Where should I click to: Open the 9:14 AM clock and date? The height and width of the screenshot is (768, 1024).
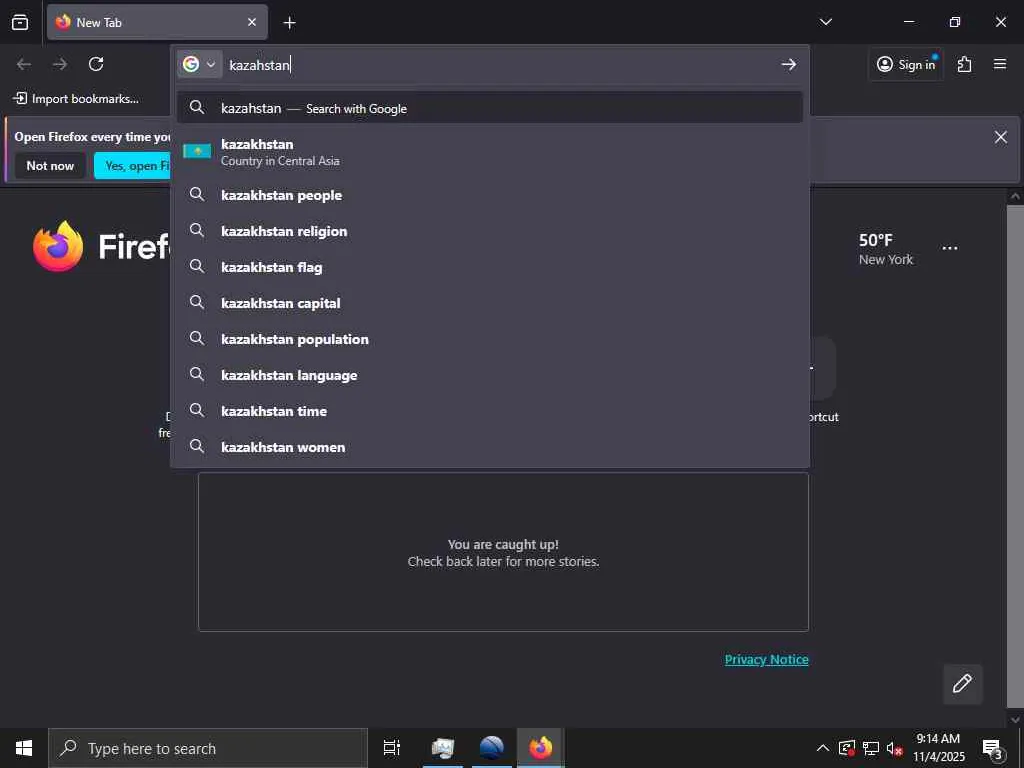[x=938, y=748]
